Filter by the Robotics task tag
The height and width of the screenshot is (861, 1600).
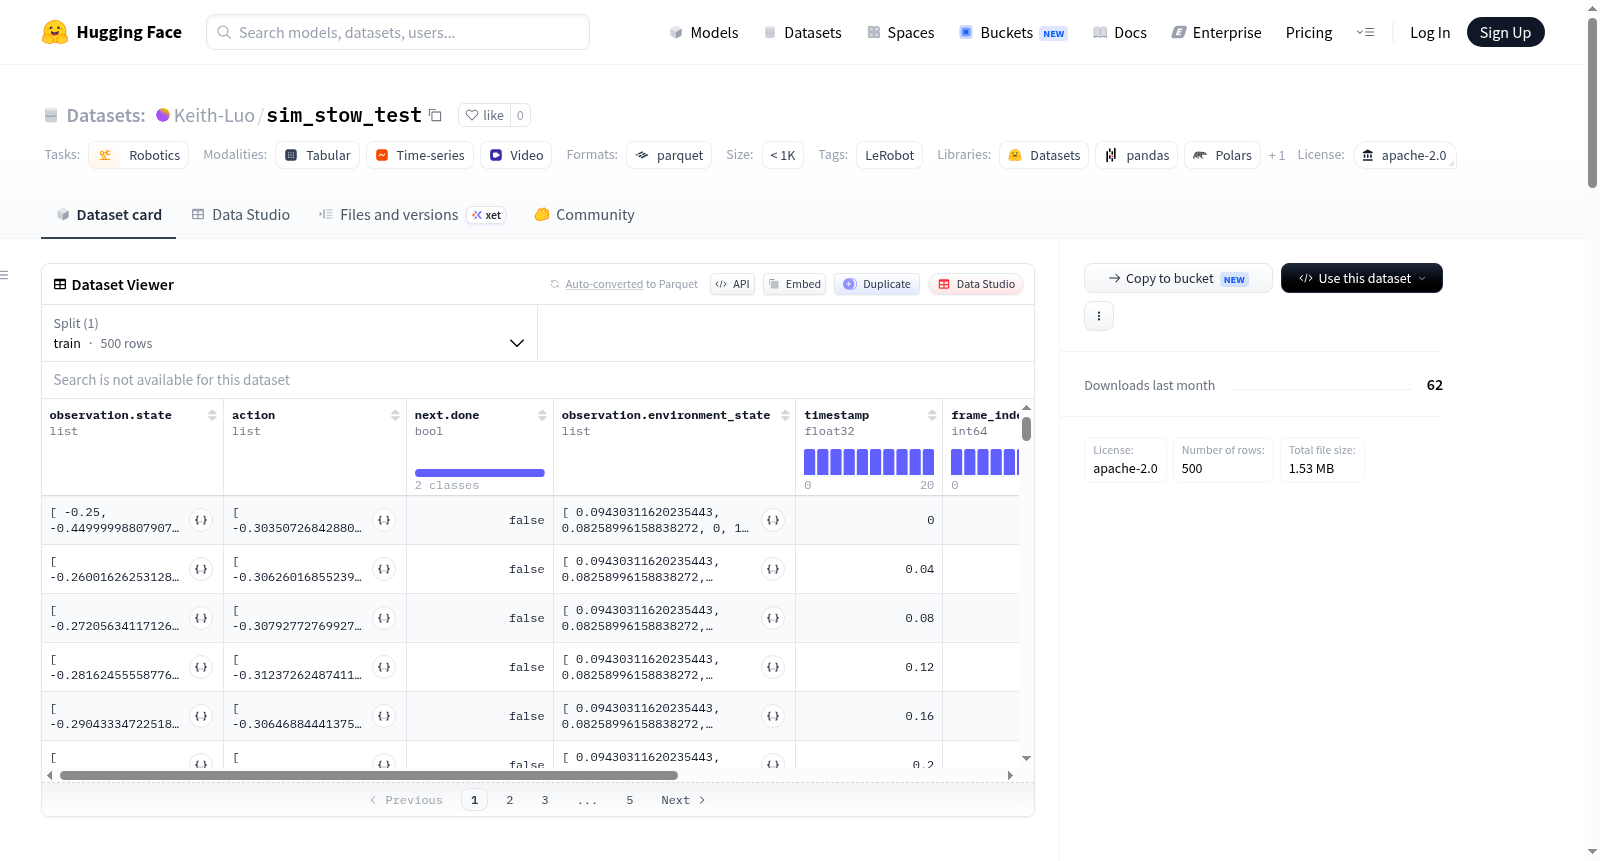pyautogui.click(x=139, y=155)
